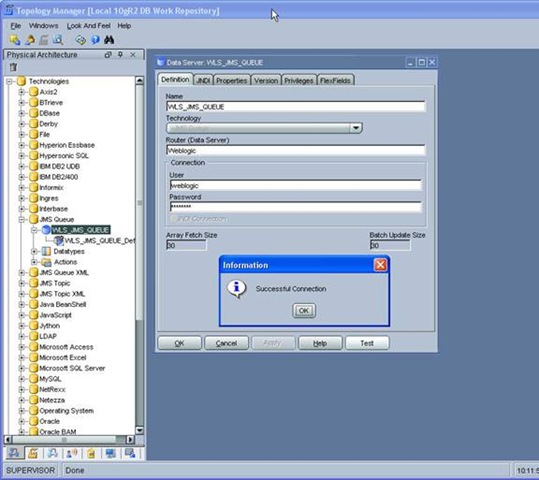Click the tree panel vertical scrollbar
Screen dimensions: 539x480
(139, 254)
